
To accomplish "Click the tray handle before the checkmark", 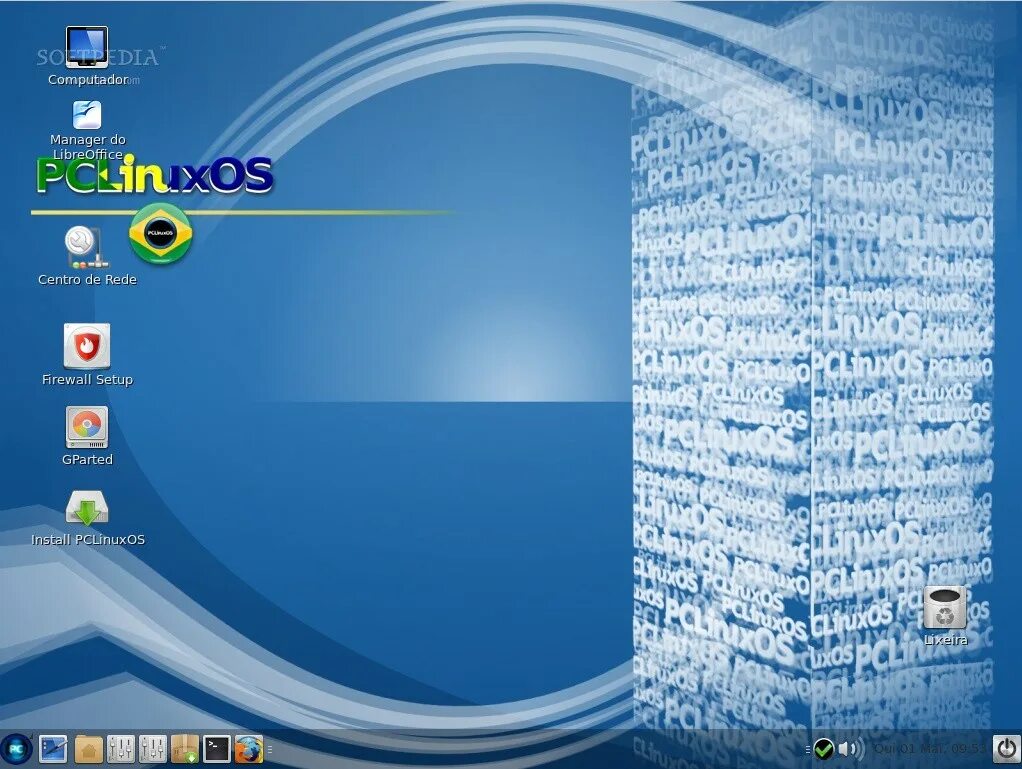I will 808,749.
